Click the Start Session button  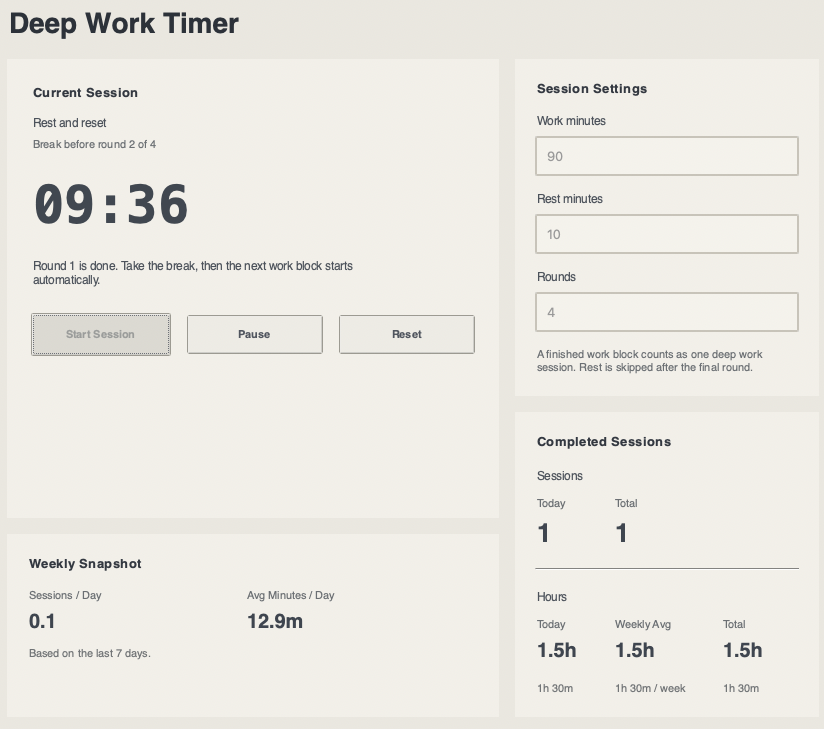click(x=100, y=334)
